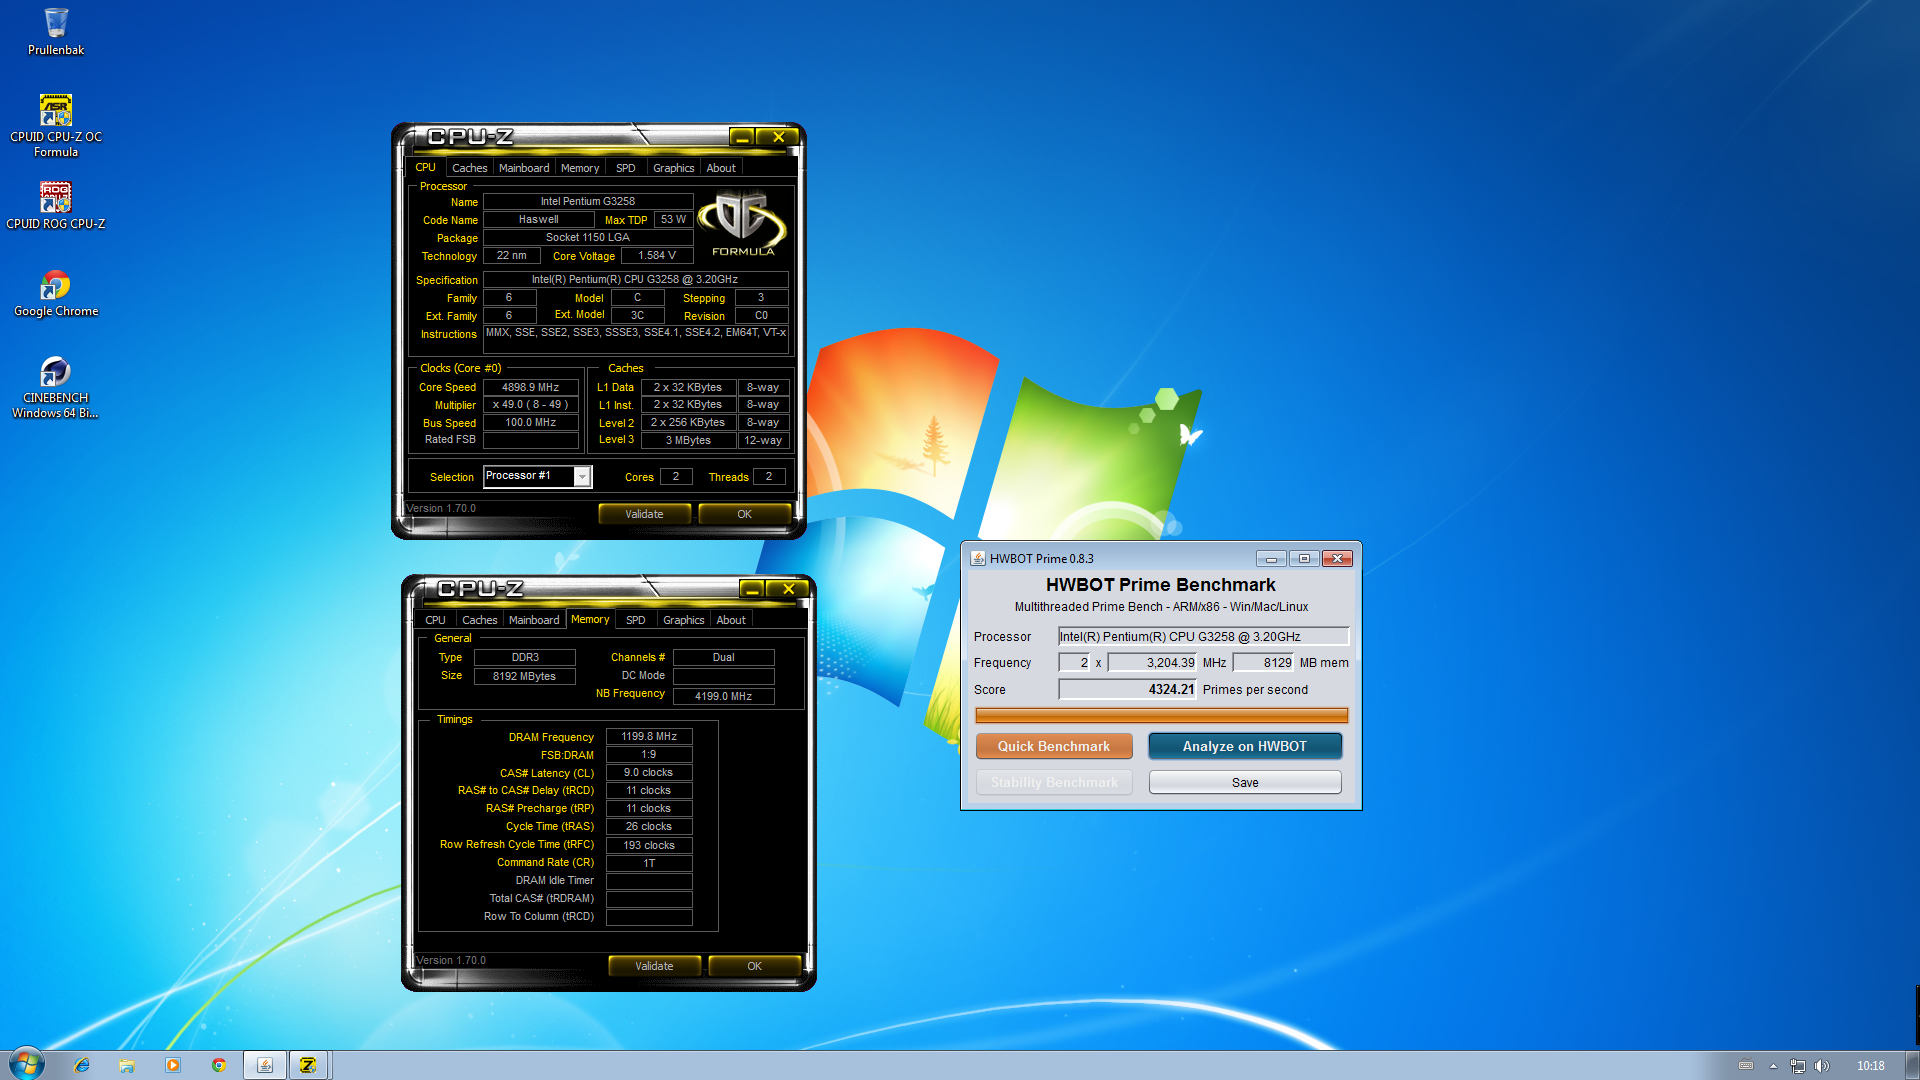Close the lower CPU-Z Memory window

pyautogui.click(x=788, y=589)
